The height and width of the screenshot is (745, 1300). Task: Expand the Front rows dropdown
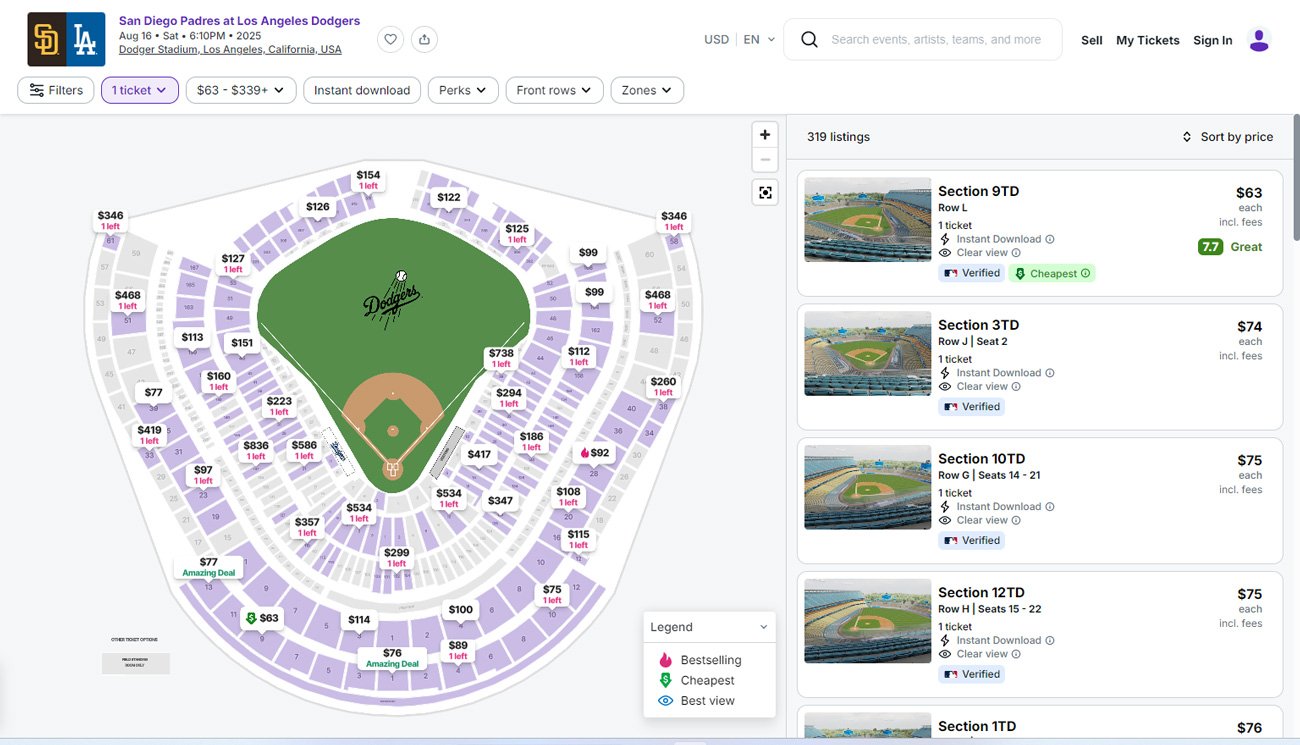coord(555,90)
